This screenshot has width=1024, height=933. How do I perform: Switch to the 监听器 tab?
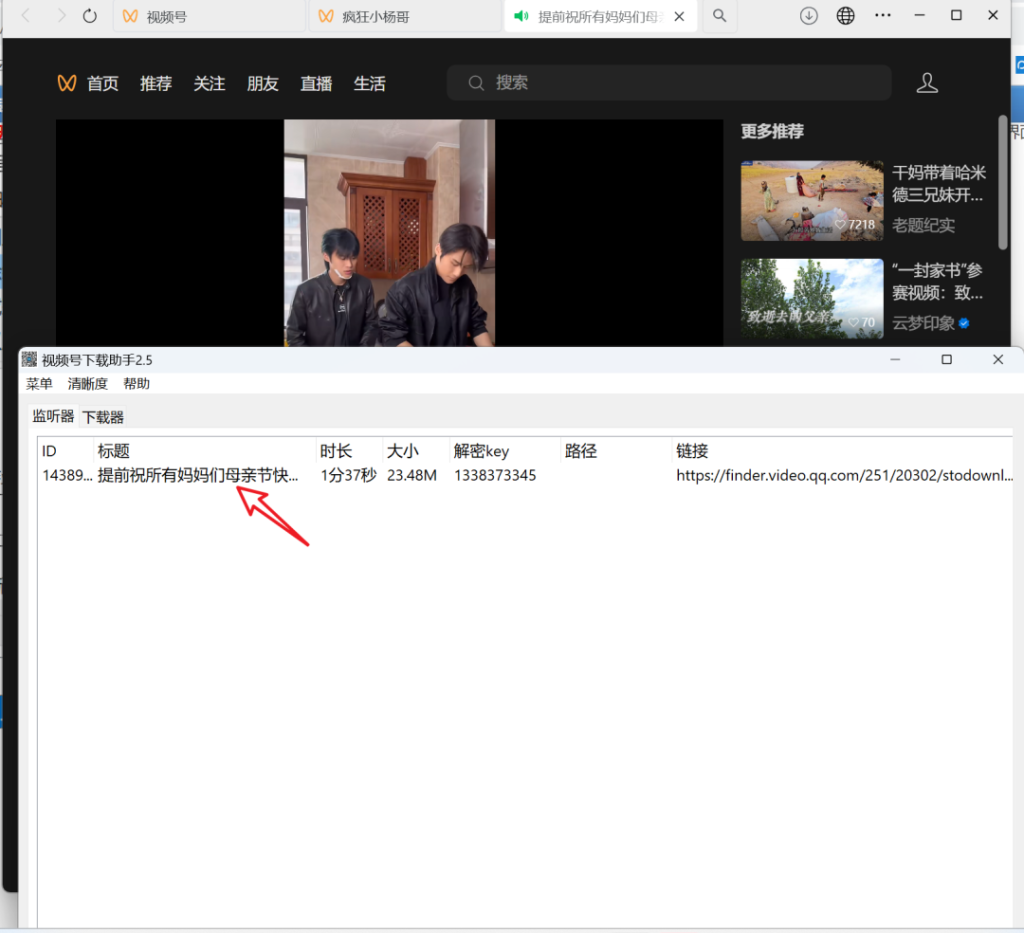(x=52, y=417)
